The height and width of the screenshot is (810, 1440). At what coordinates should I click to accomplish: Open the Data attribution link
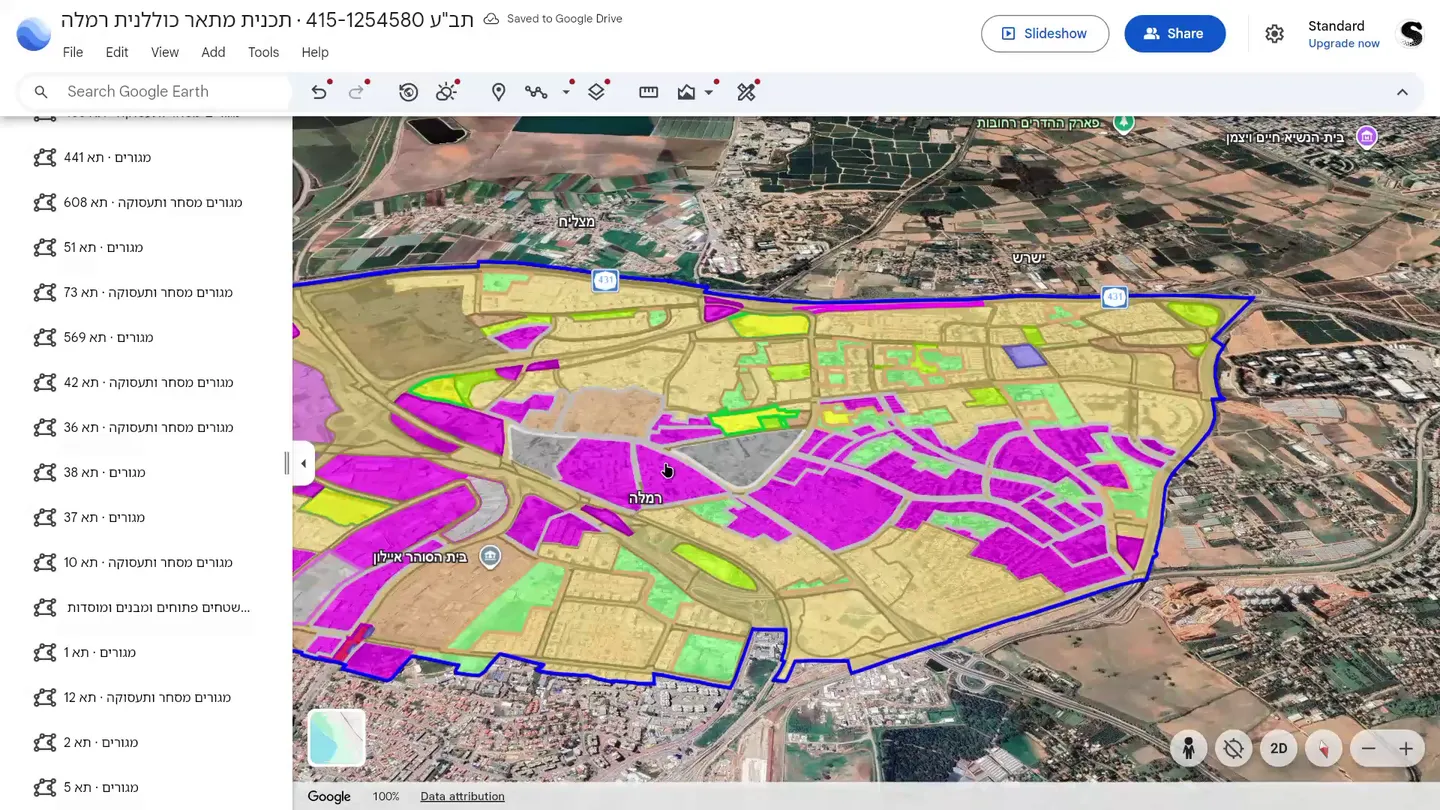(462, 796)
